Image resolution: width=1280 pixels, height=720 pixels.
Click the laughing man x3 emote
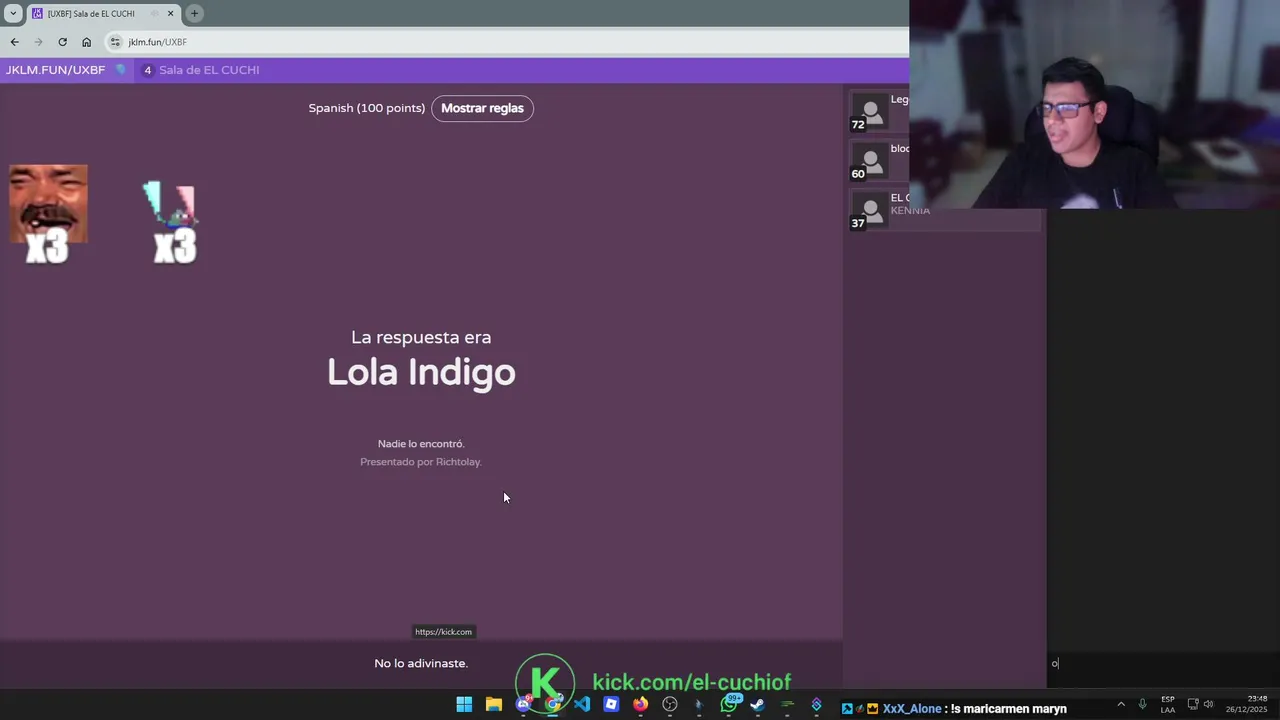[48, 214]
